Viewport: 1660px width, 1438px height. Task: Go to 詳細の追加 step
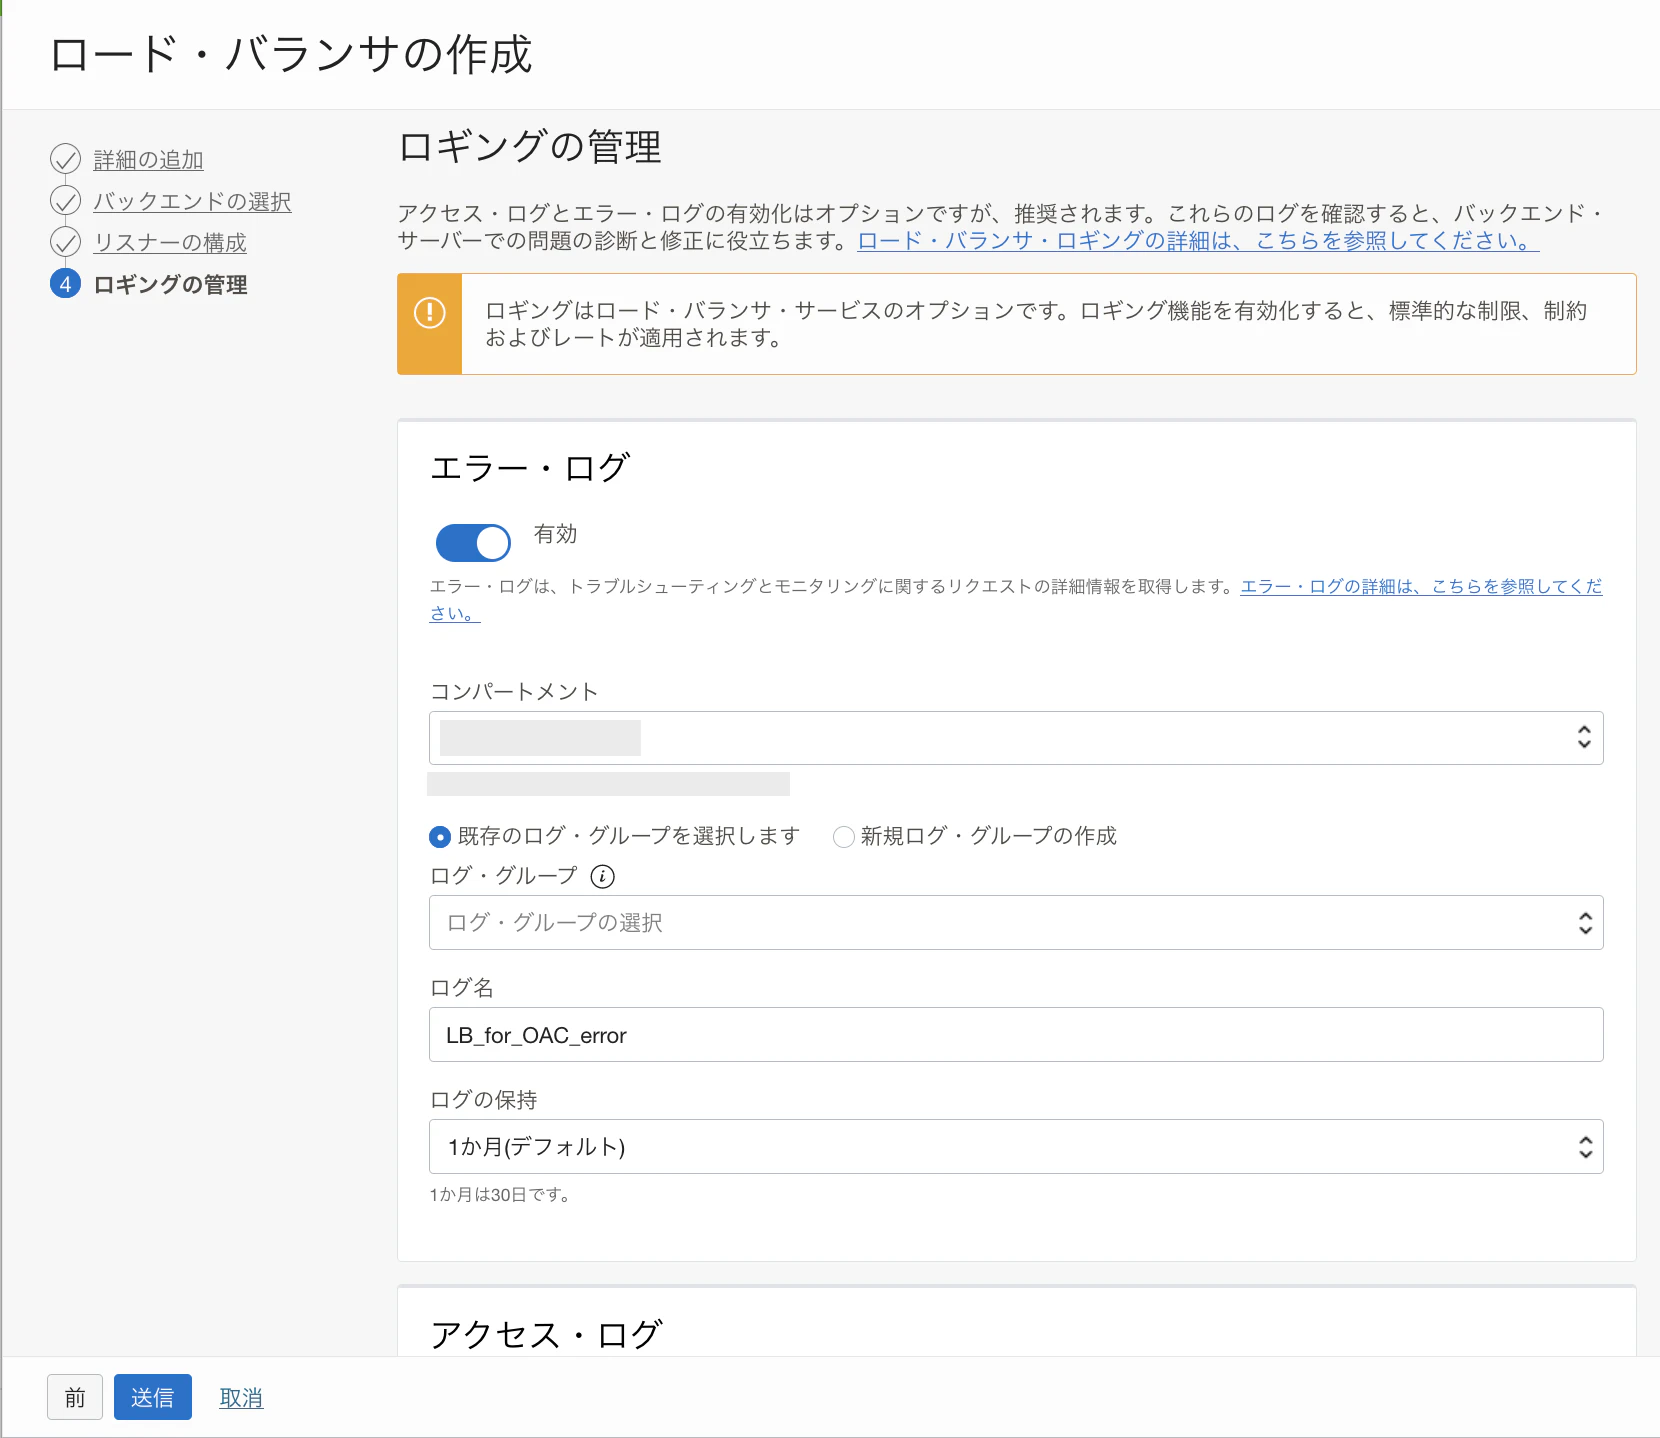148,160
